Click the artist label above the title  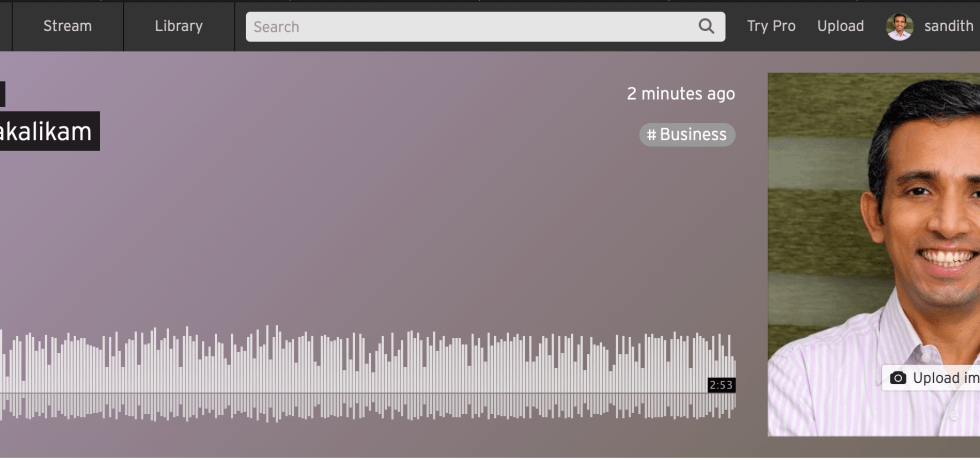pyautogui.click(x=2, y=94)
